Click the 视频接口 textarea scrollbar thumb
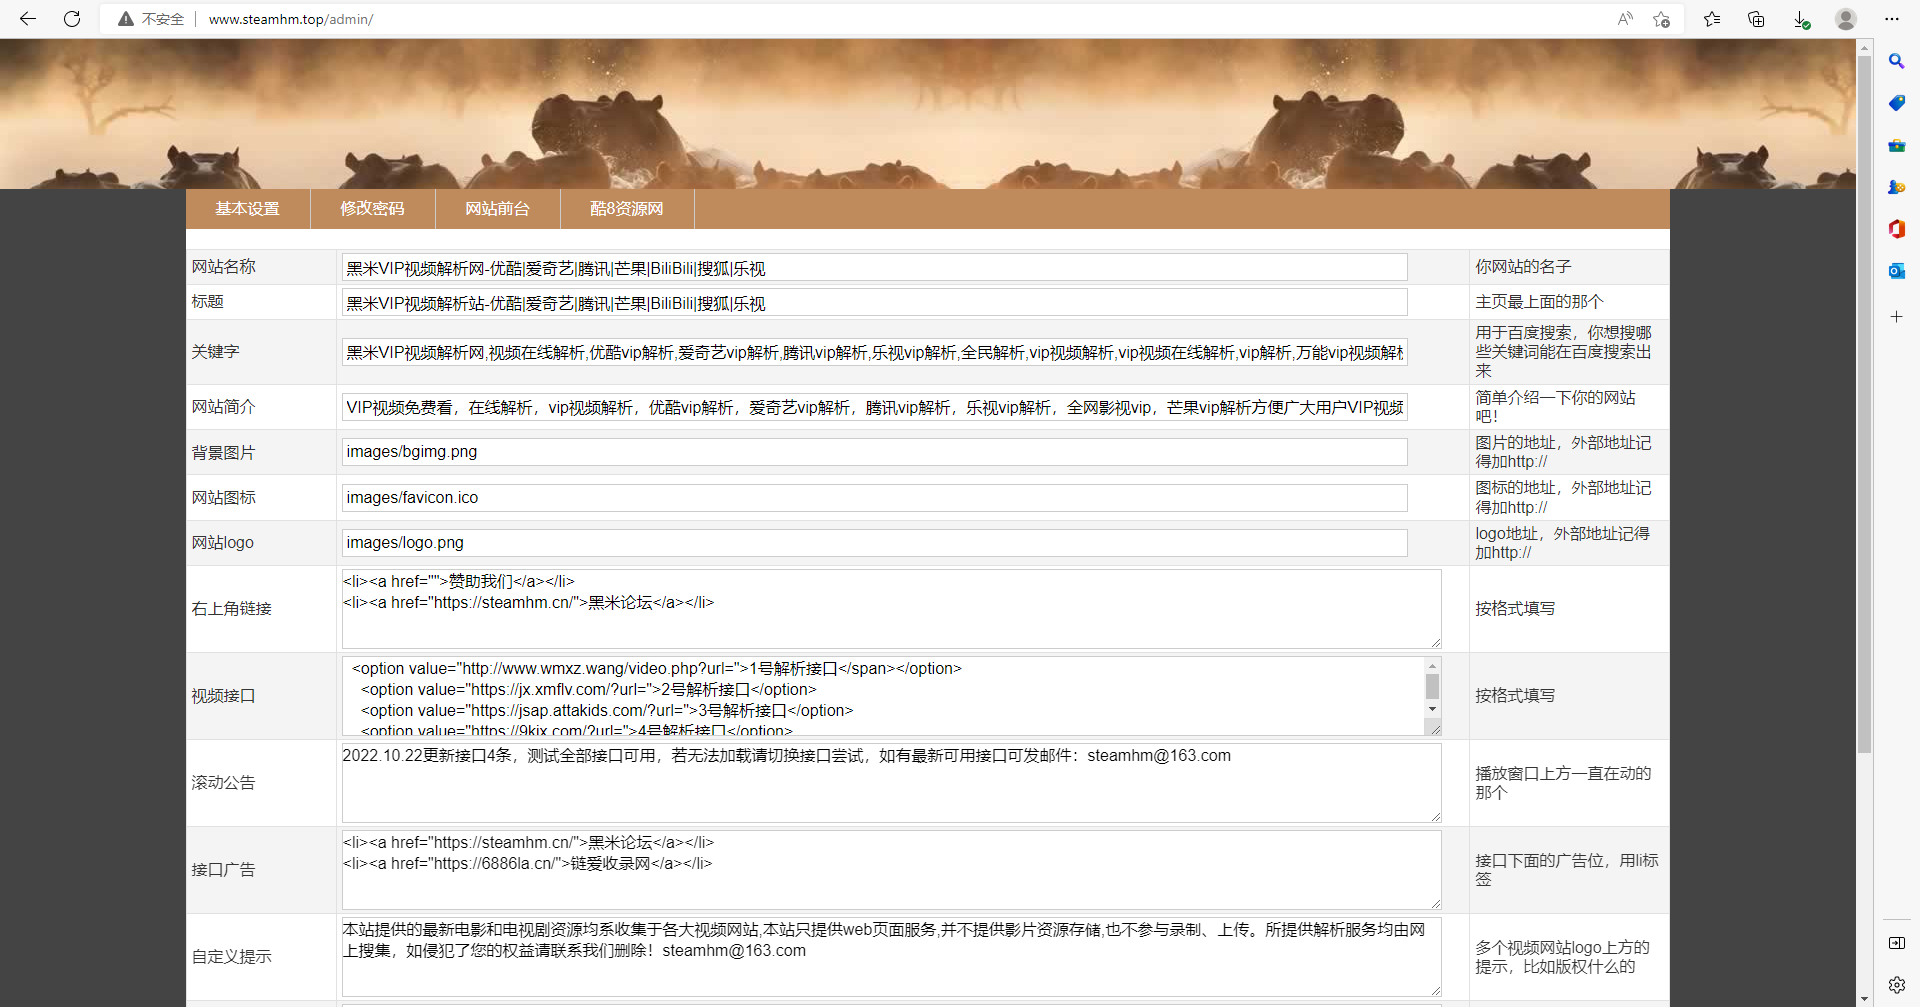 [x=1432, y=686]
